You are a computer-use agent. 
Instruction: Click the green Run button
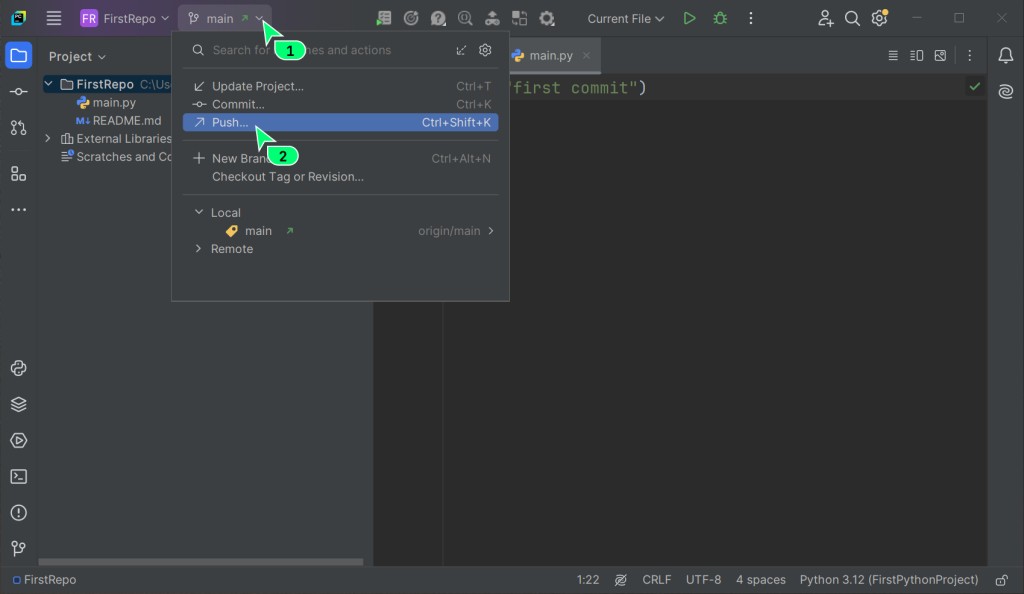coord(689,18)
